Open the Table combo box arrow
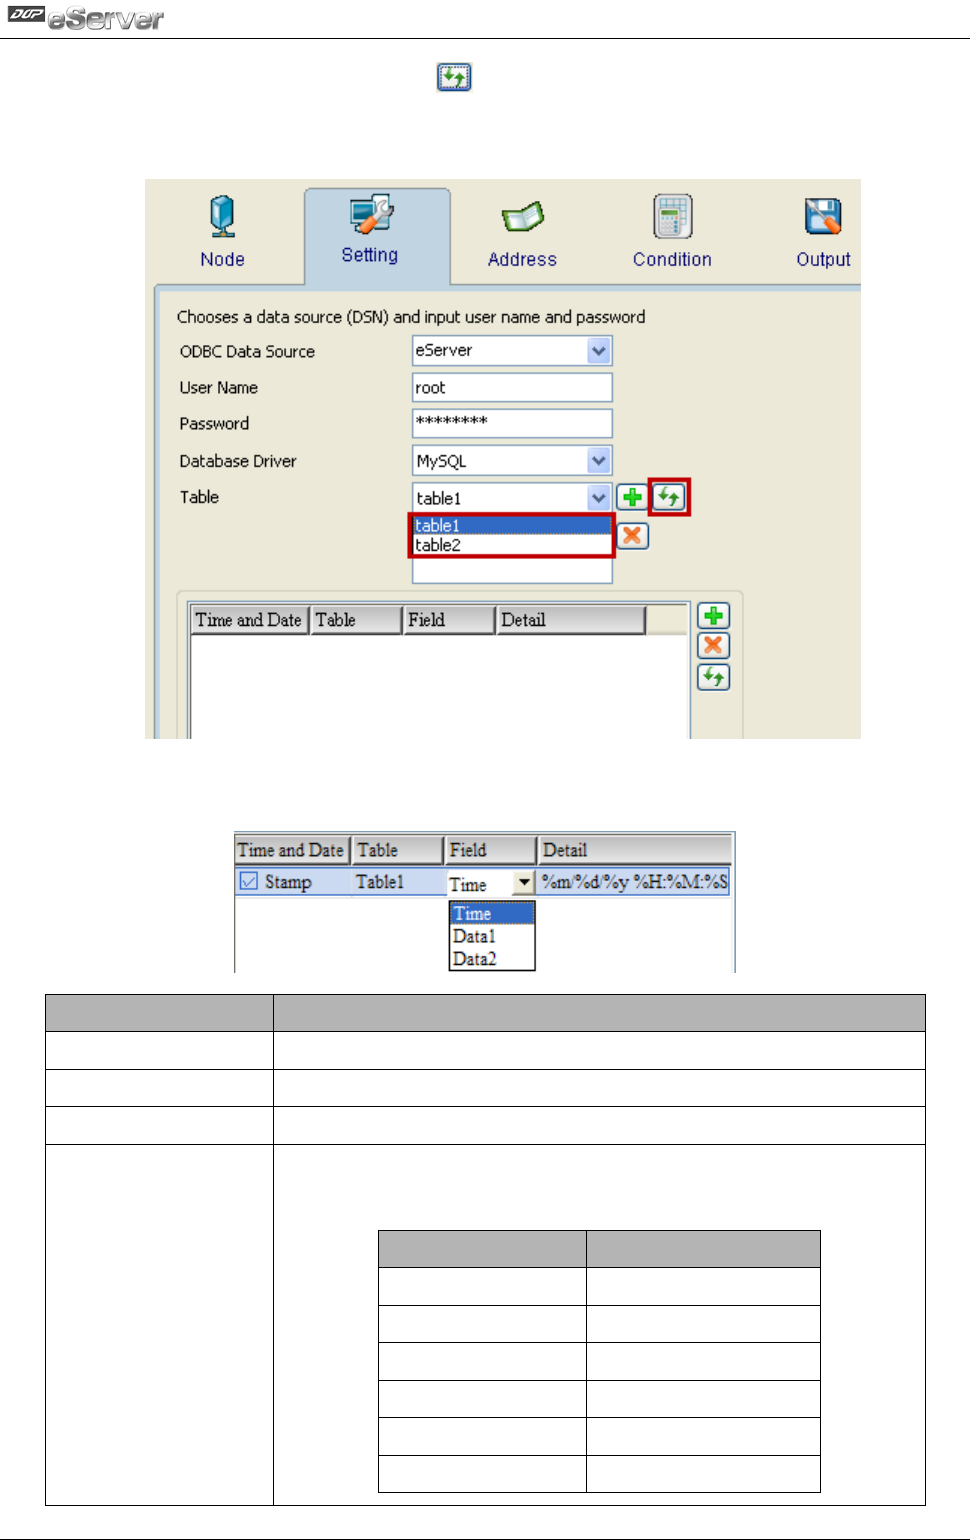970x1540 pixels. pyautogui.click(x=598, y=497)
